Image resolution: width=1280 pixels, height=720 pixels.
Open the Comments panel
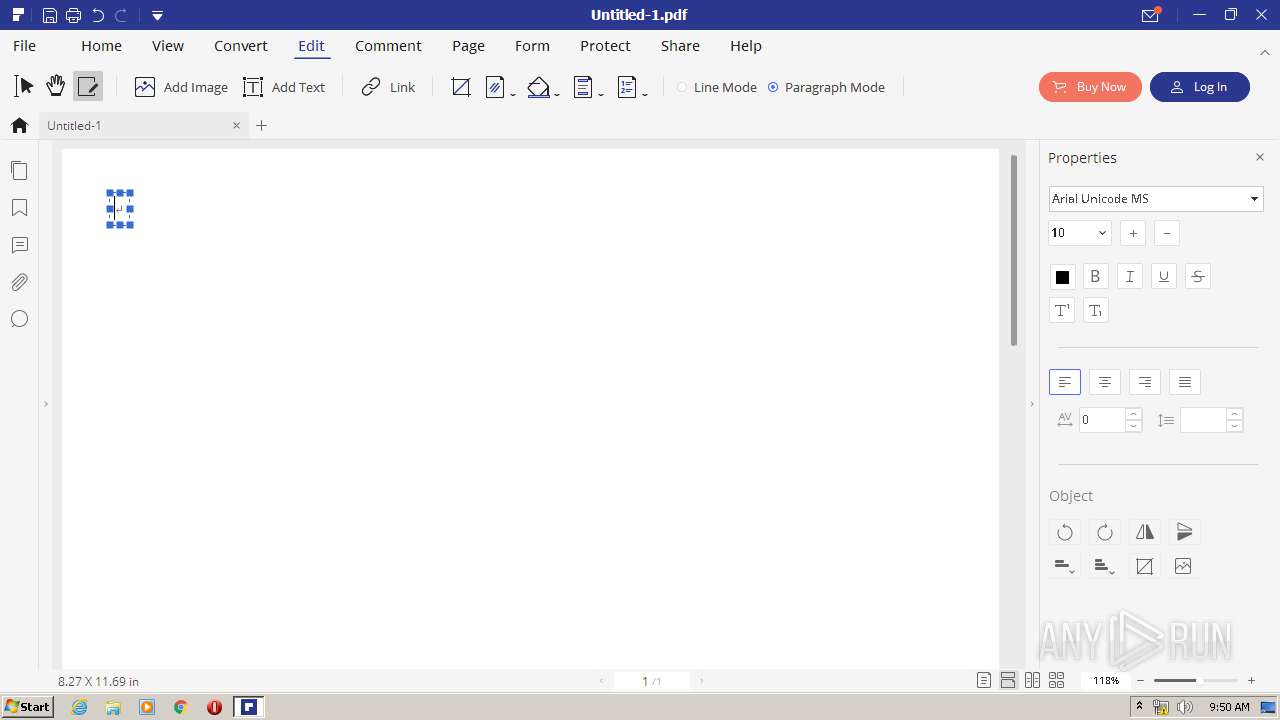(x=19, y=245)
